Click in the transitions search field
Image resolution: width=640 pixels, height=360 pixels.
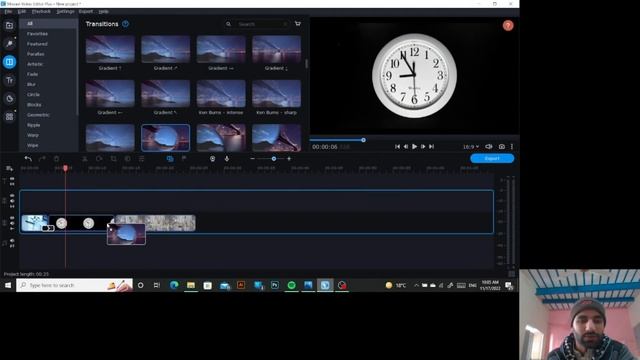click(262, 24)
